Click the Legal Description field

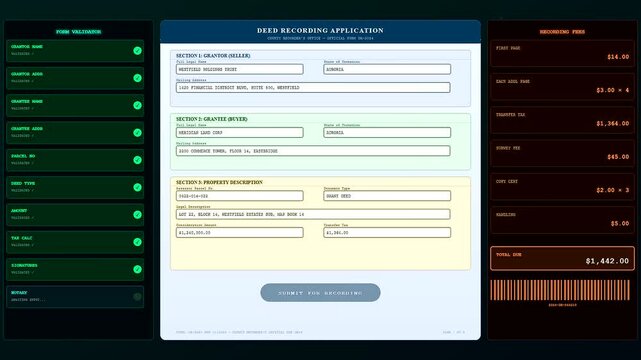click(x=313, y=214)
